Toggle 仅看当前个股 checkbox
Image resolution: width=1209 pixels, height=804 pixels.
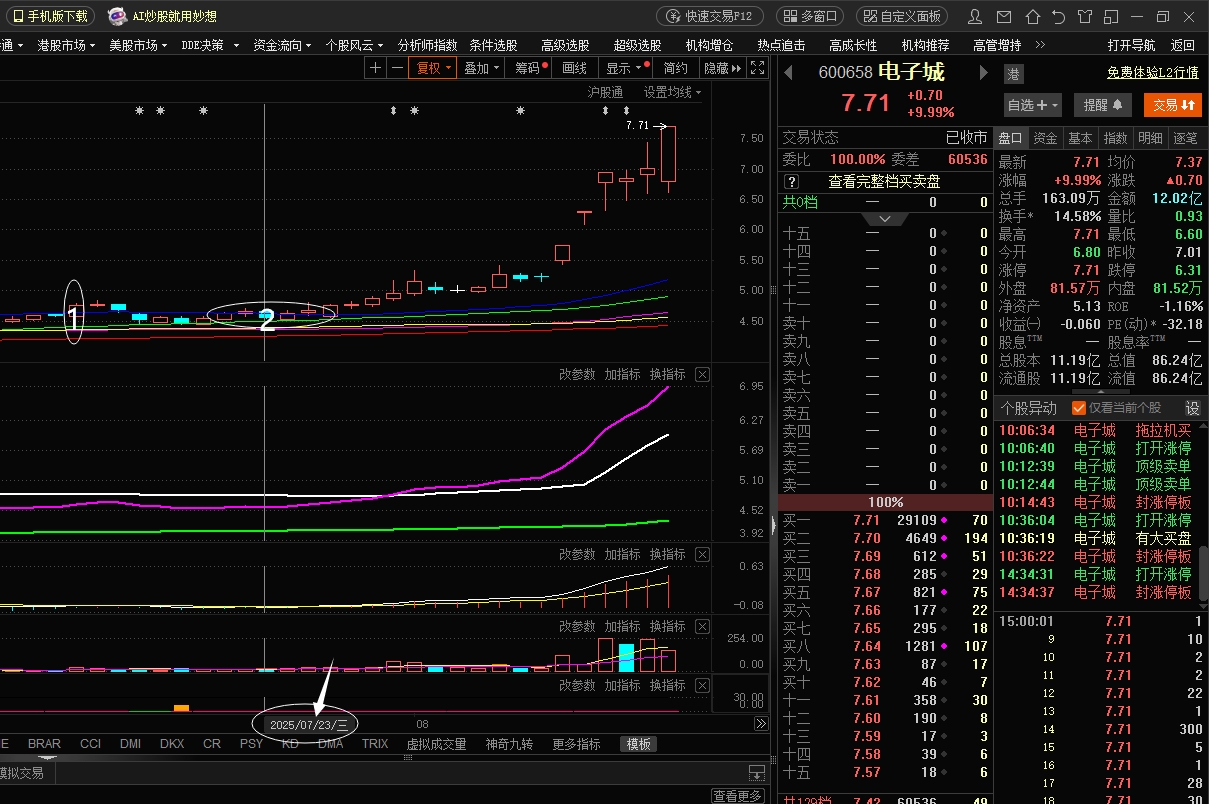(x=1078, y=408)
